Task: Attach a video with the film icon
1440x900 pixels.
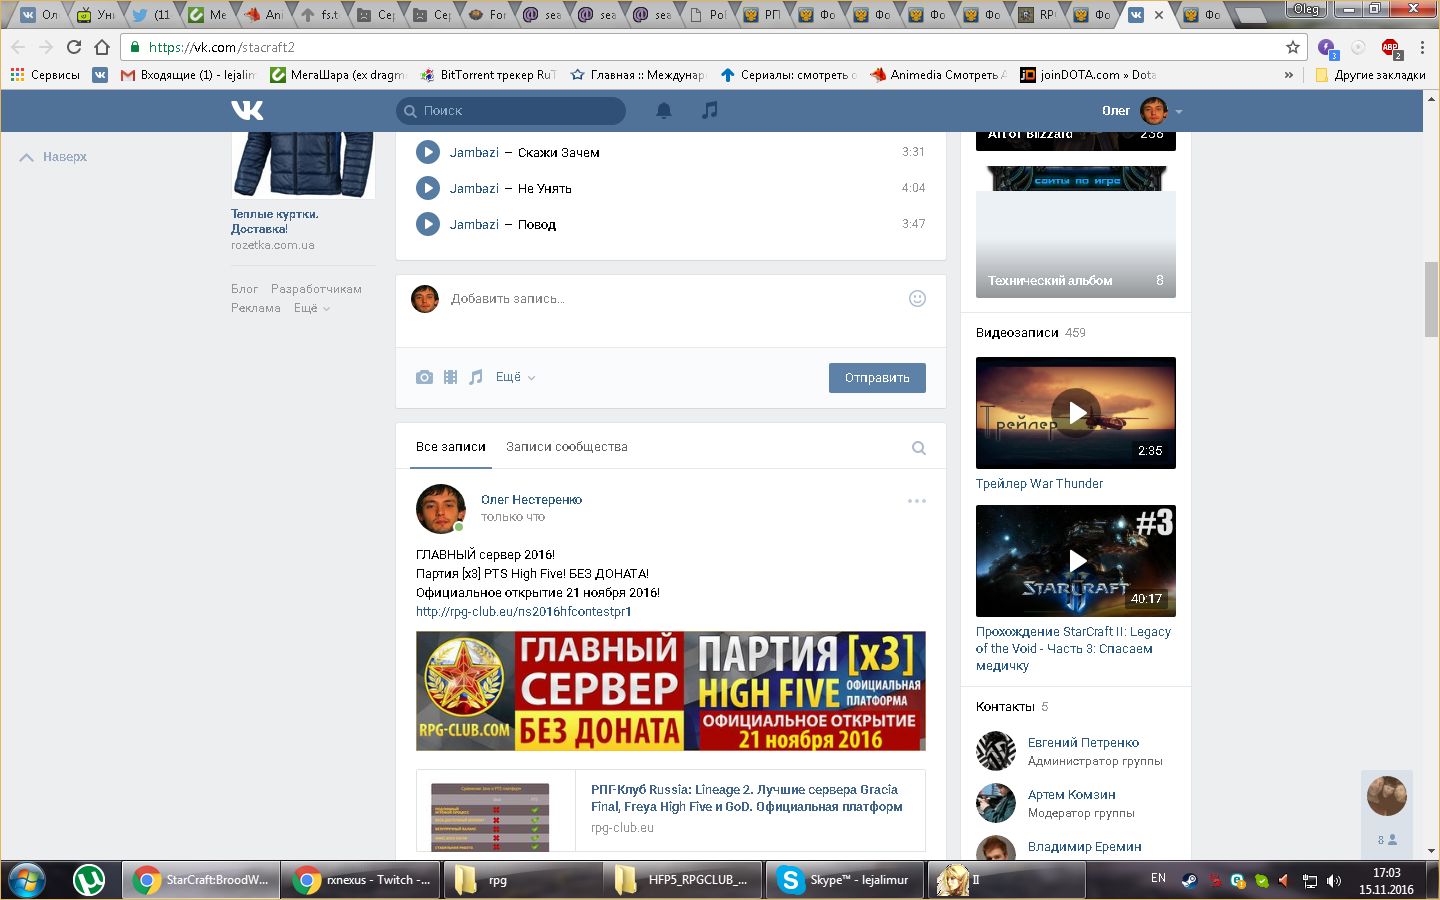Action: 451,377
